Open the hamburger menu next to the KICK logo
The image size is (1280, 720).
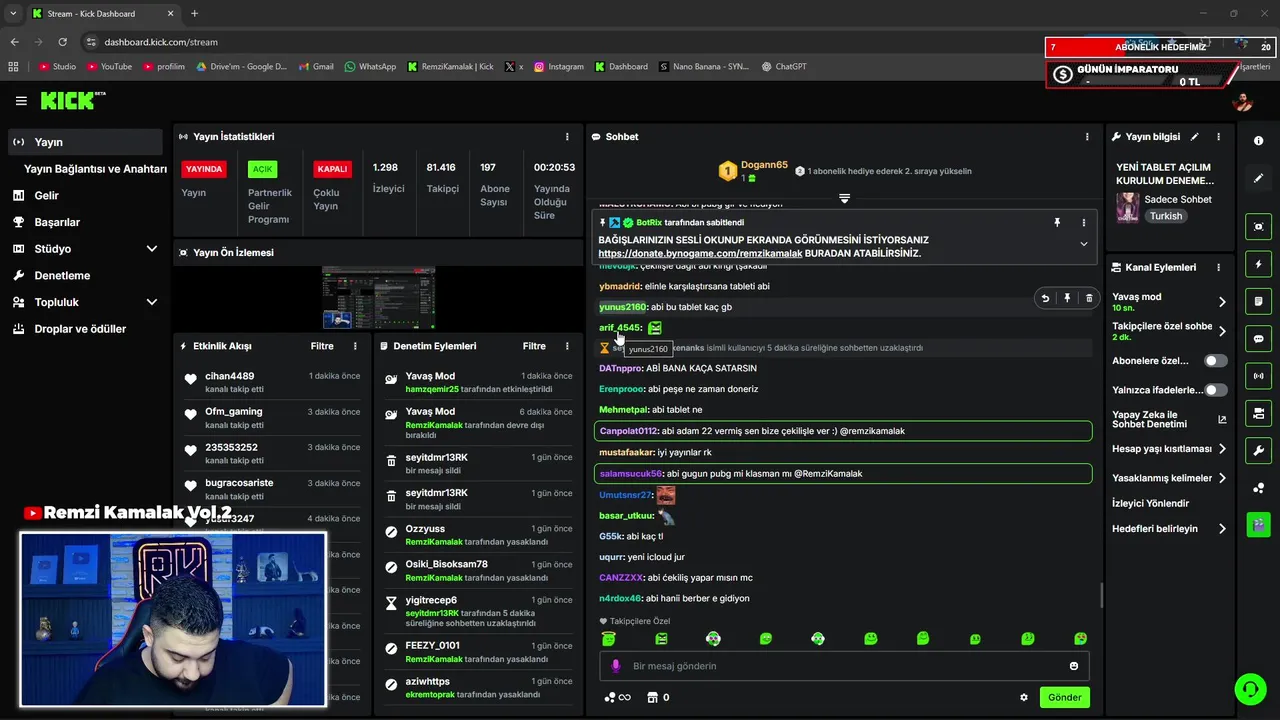pyautogui.click(x=21, y=101)
